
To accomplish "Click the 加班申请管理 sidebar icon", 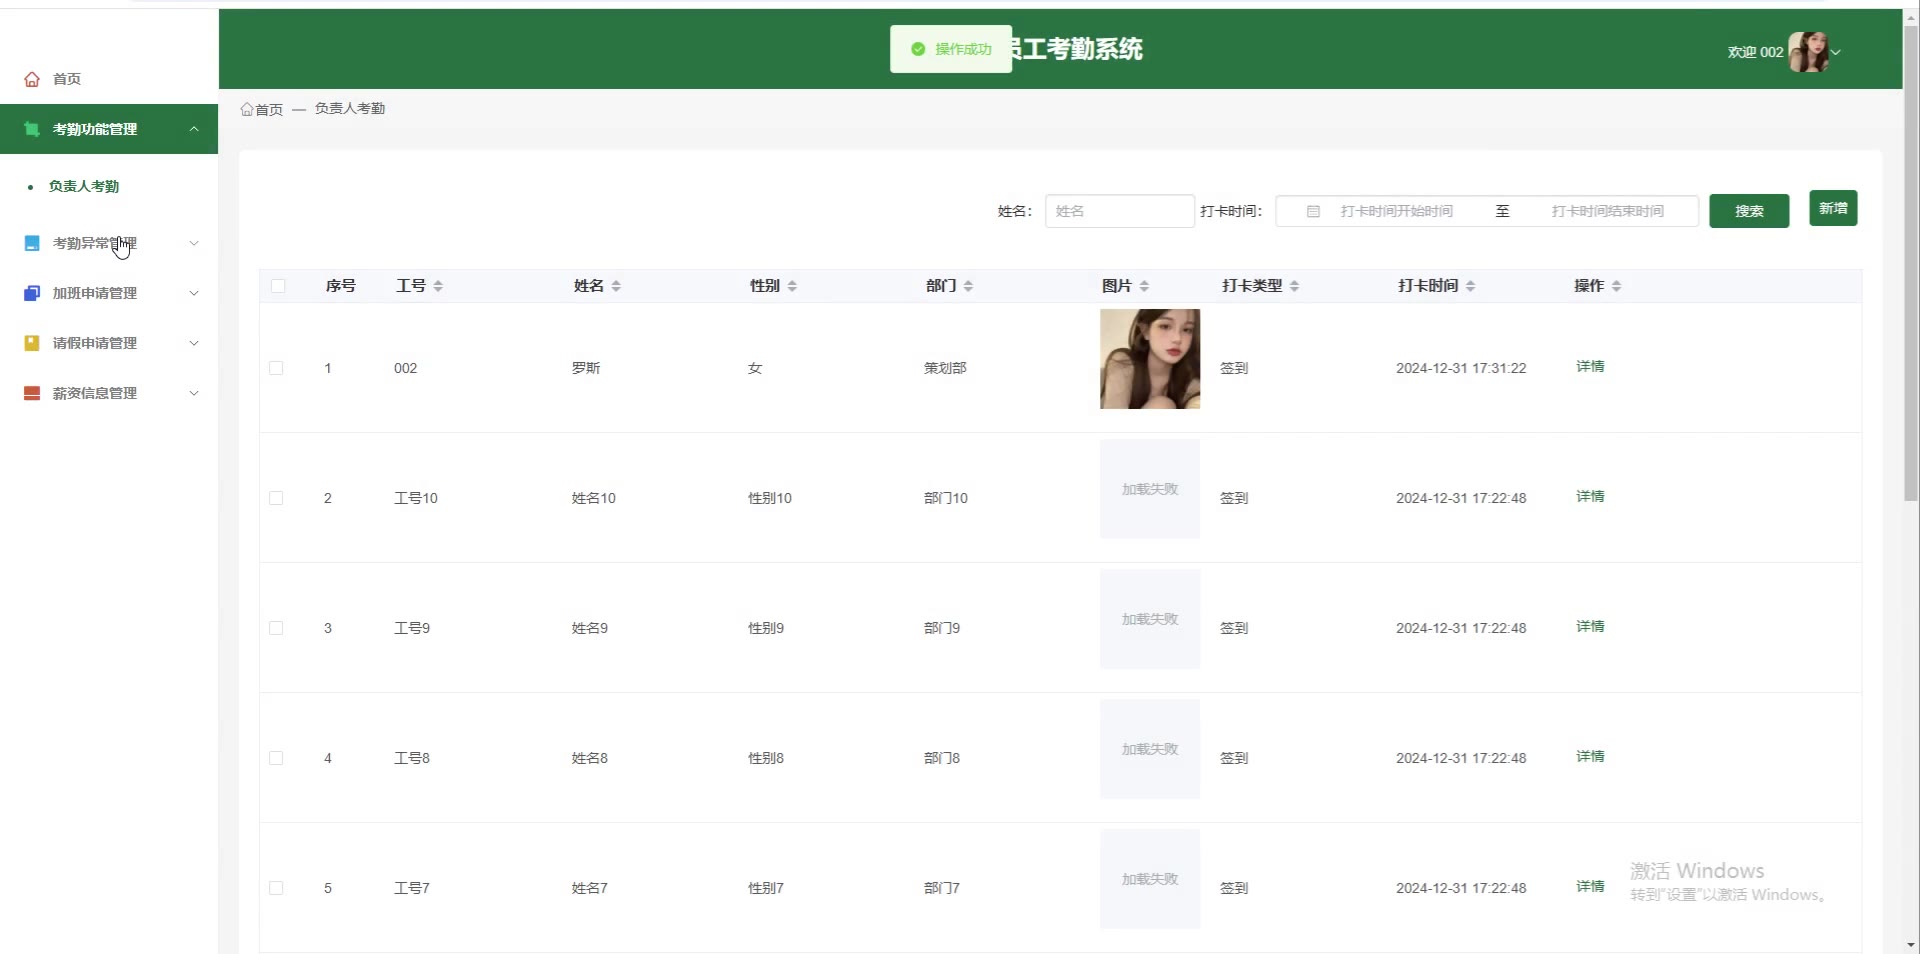I will [x=32, y=293].
